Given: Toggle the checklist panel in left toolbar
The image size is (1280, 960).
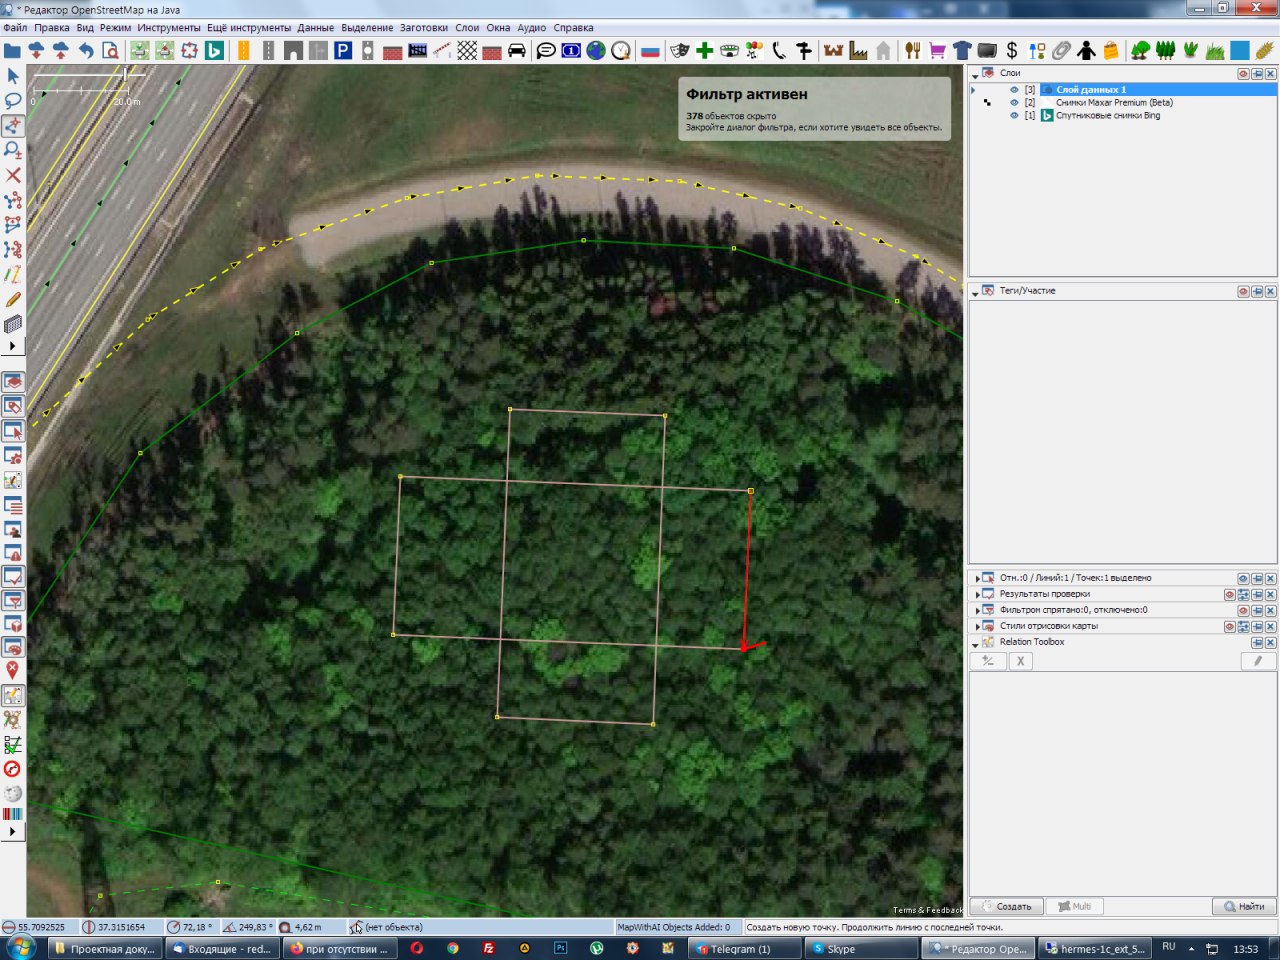Looking at the screenshot, I should coord(13,745).
